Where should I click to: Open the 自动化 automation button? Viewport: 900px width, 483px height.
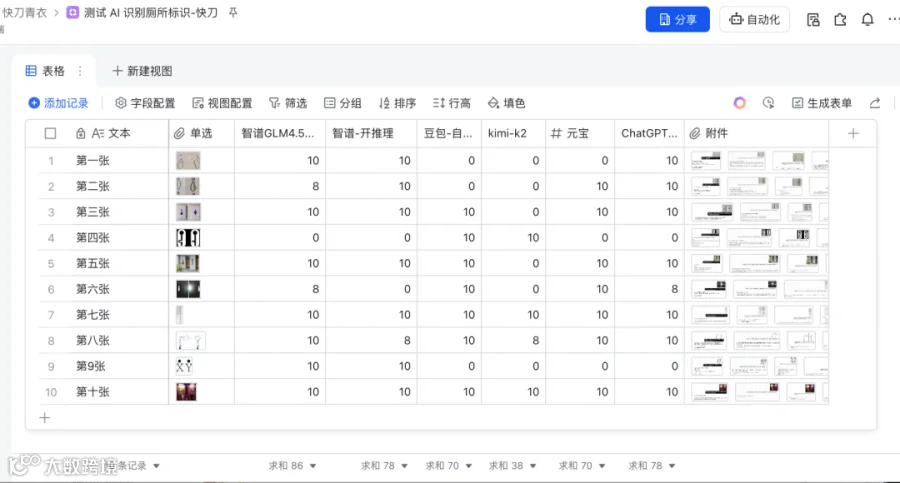(754, 20)
